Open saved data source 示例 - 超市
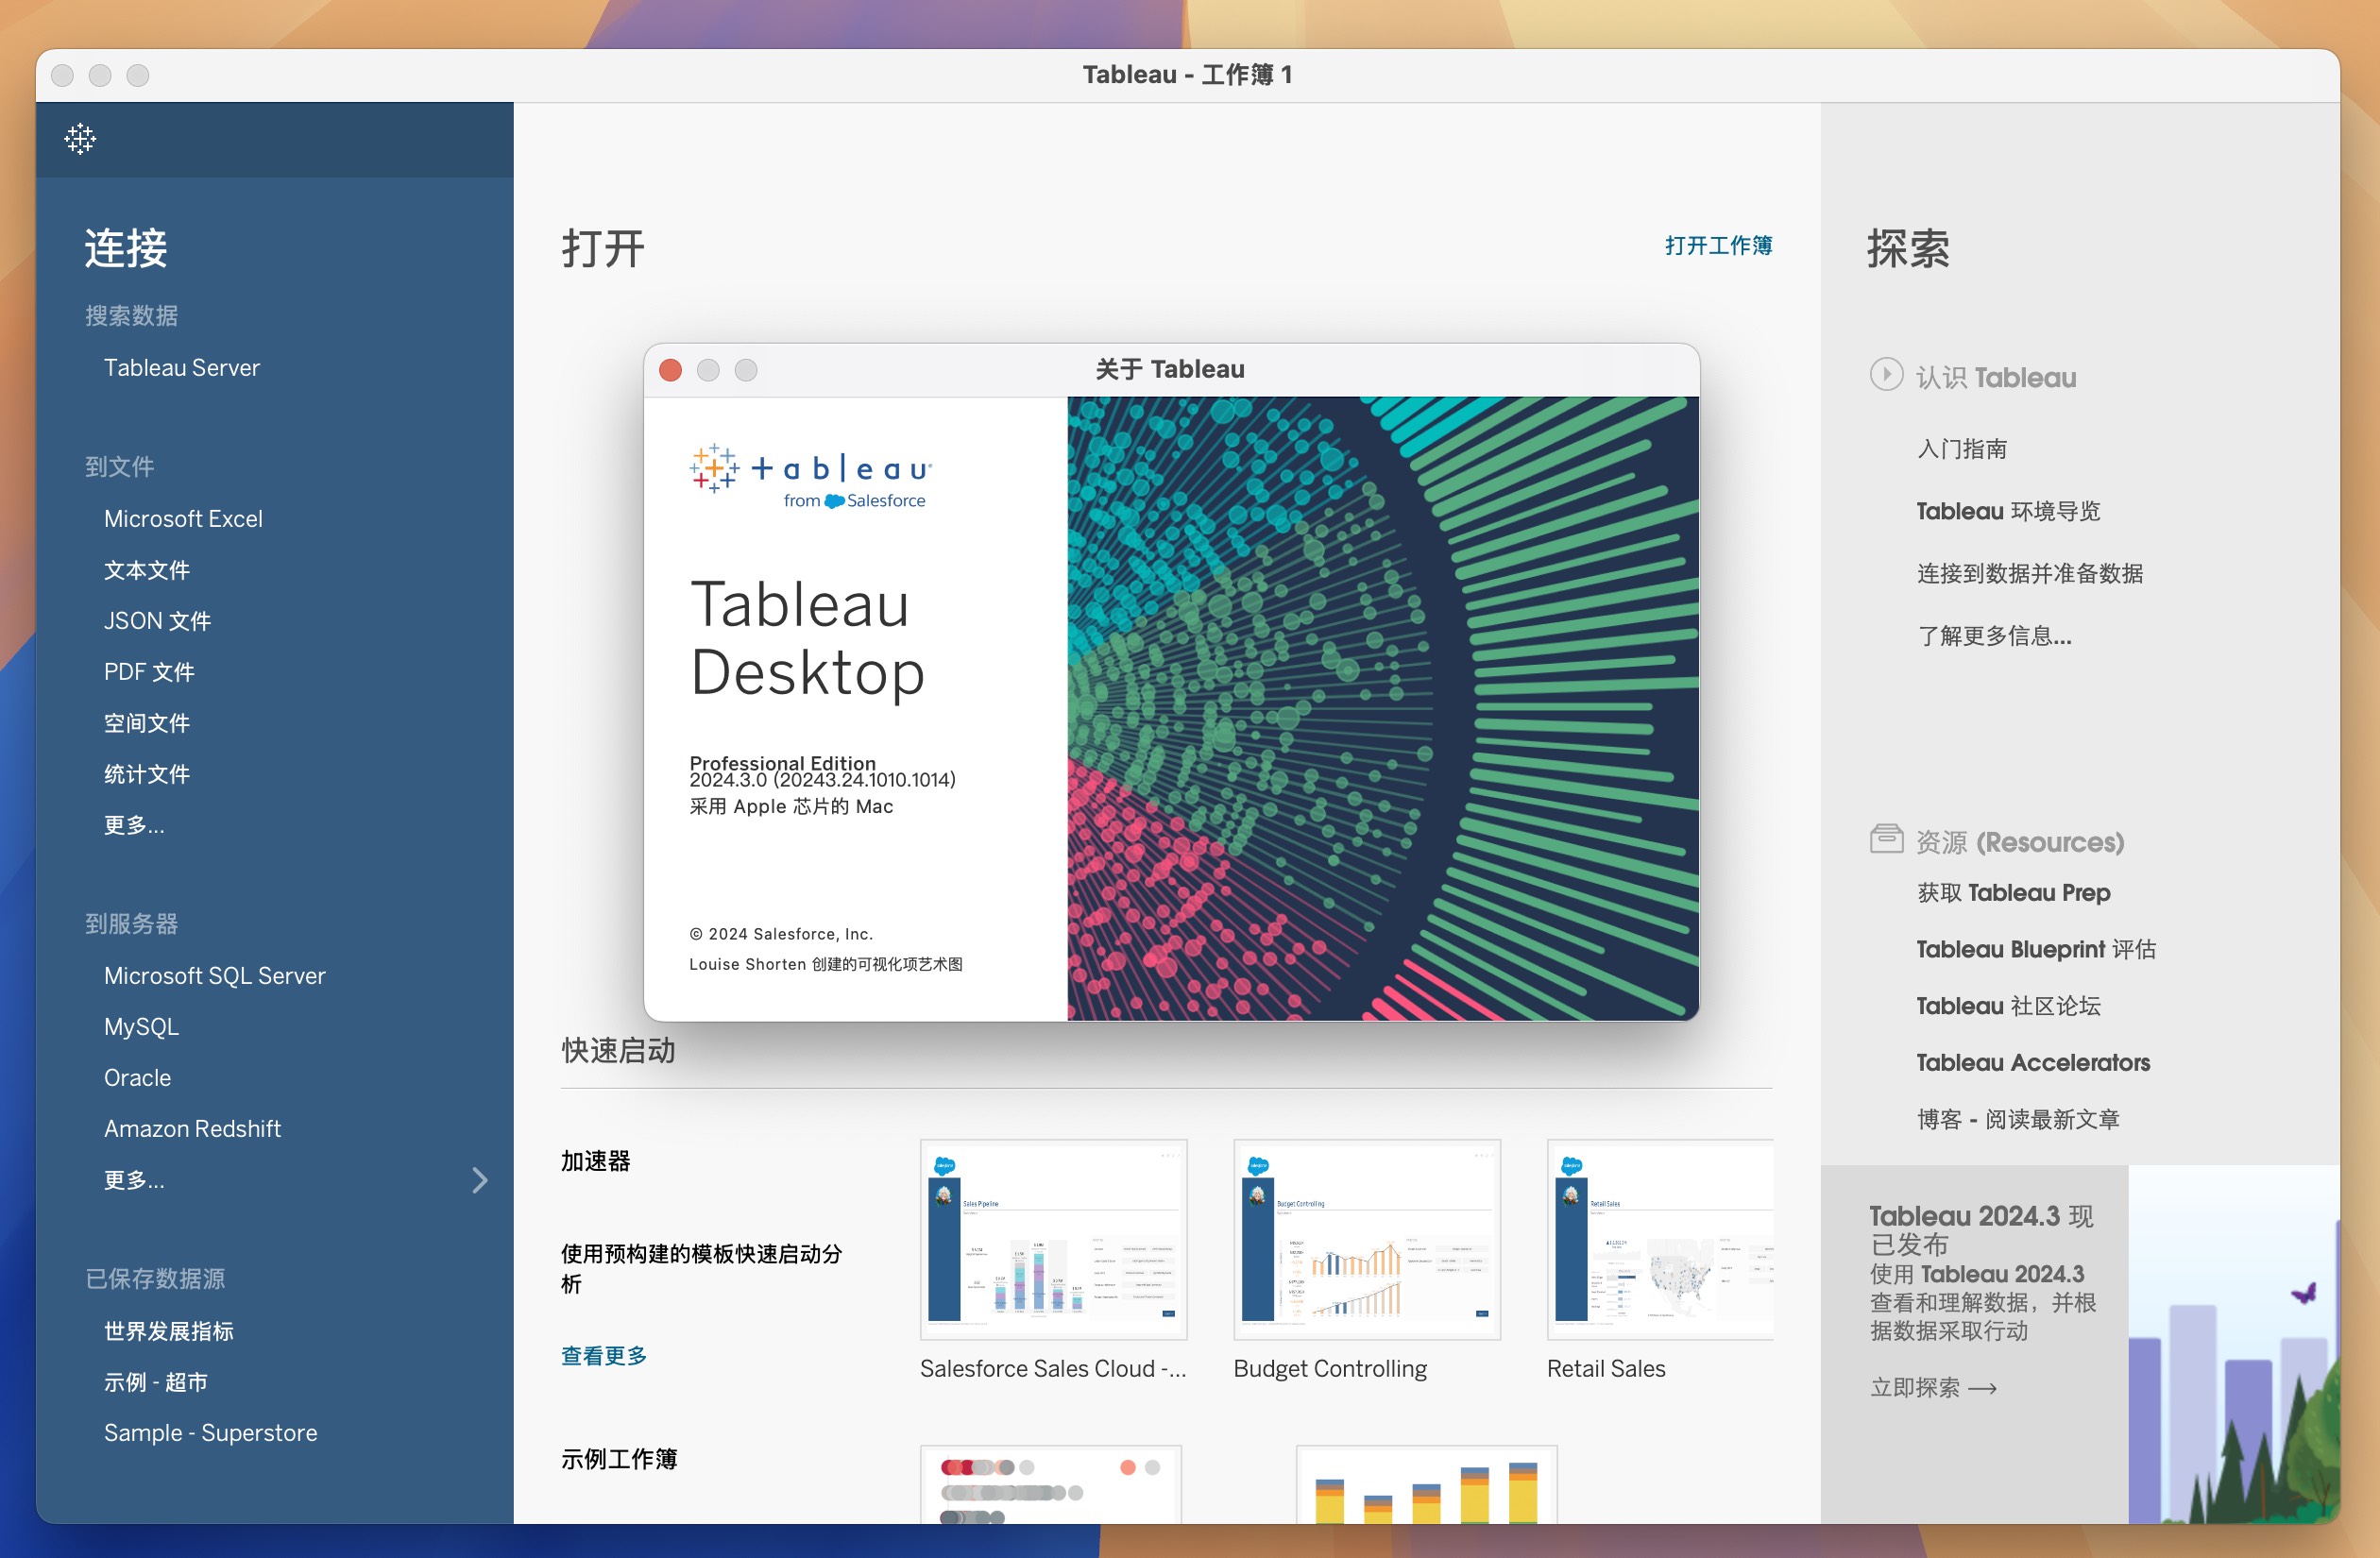Viewport: 2380px width, 1558px height. pos(155,1382)
